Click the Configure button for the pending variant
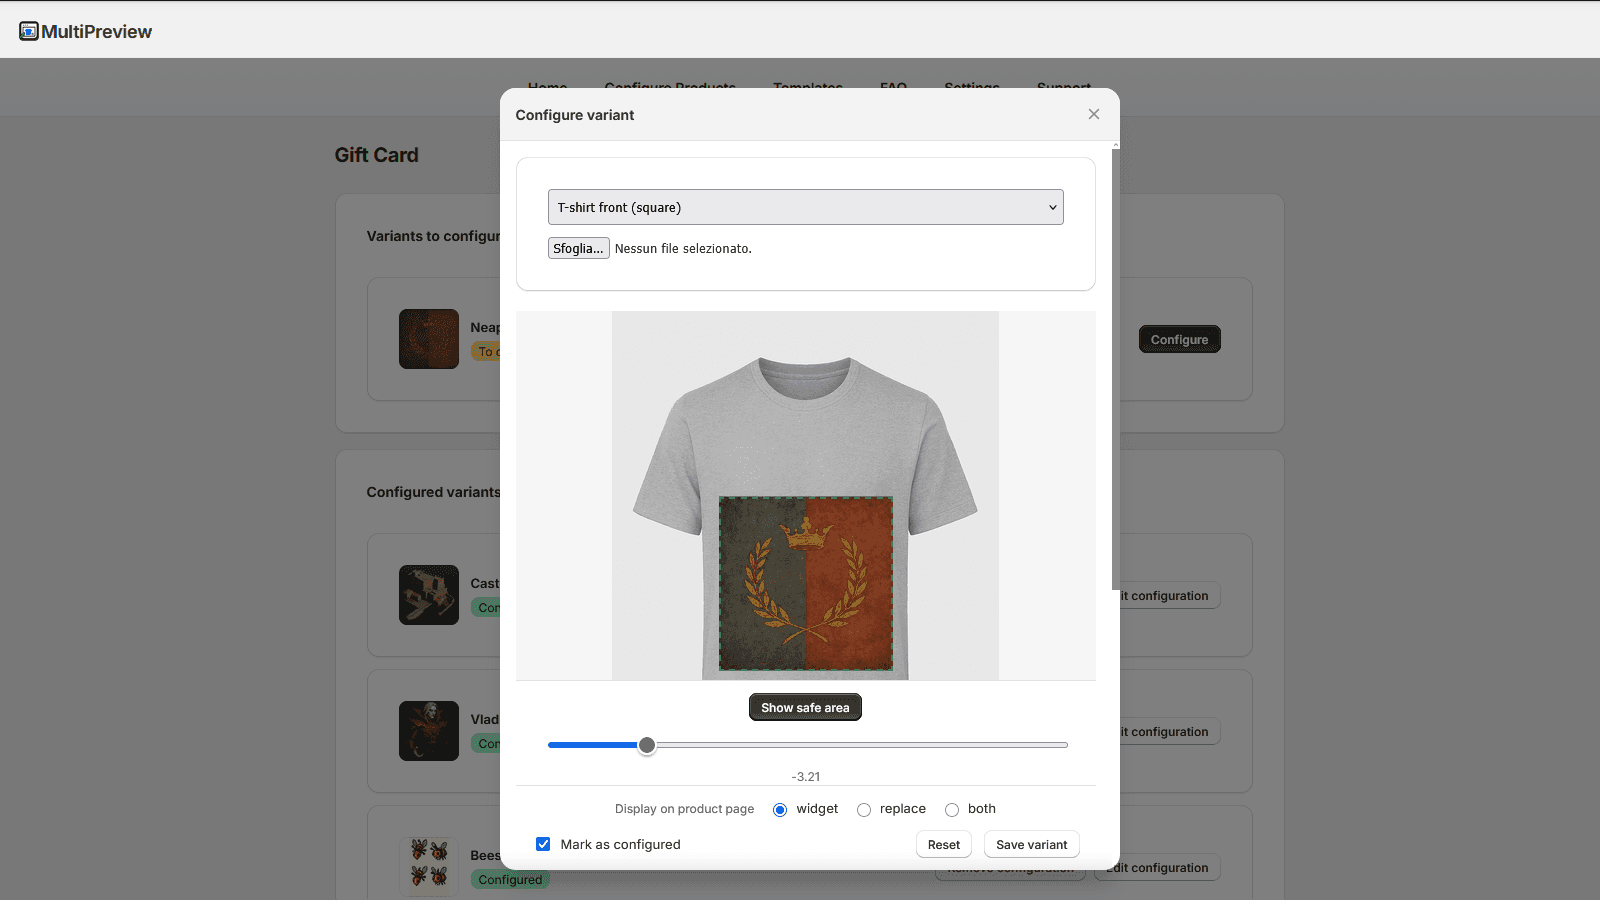This screenshot has height=900, width=1600. [1179, 339]
